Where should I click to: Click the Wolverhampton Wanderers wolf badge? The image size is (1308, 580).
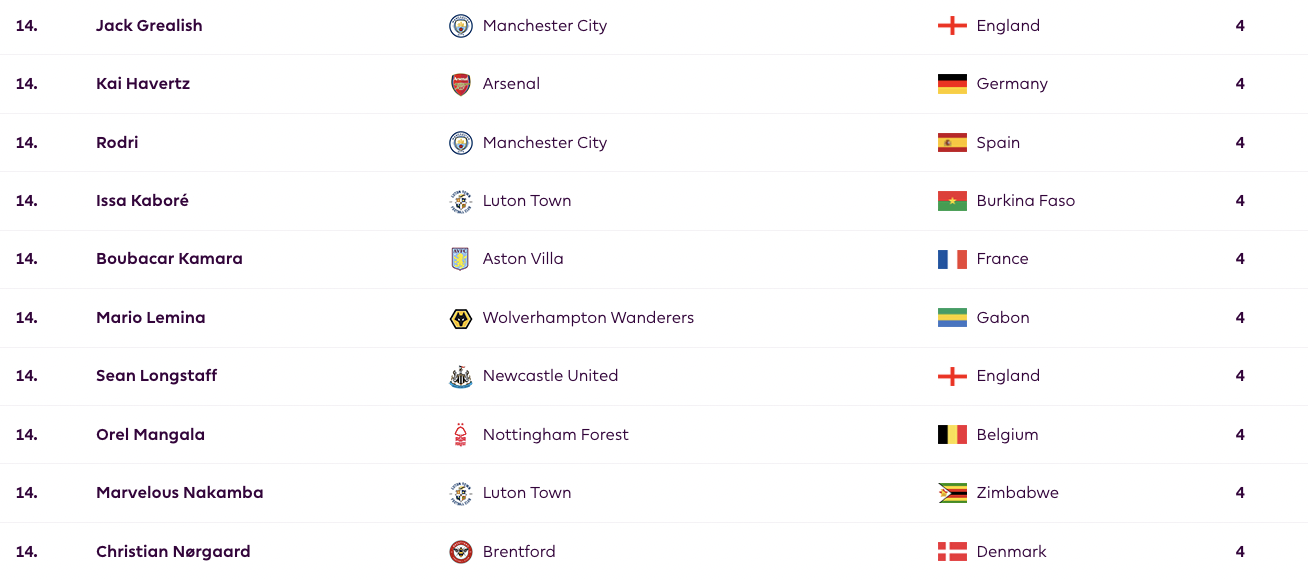click(460, 318)
